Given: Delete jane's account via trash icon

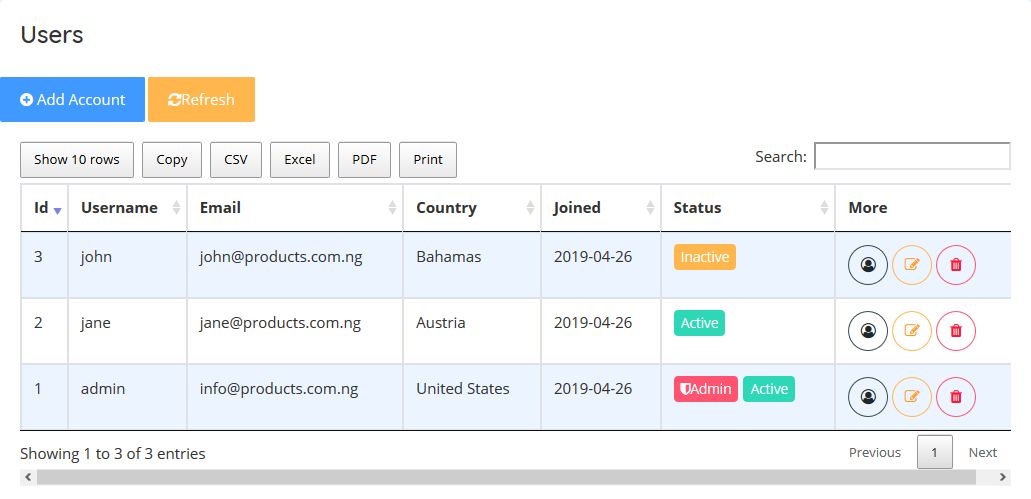Looking at the screenshot, I should coord(956,330).
